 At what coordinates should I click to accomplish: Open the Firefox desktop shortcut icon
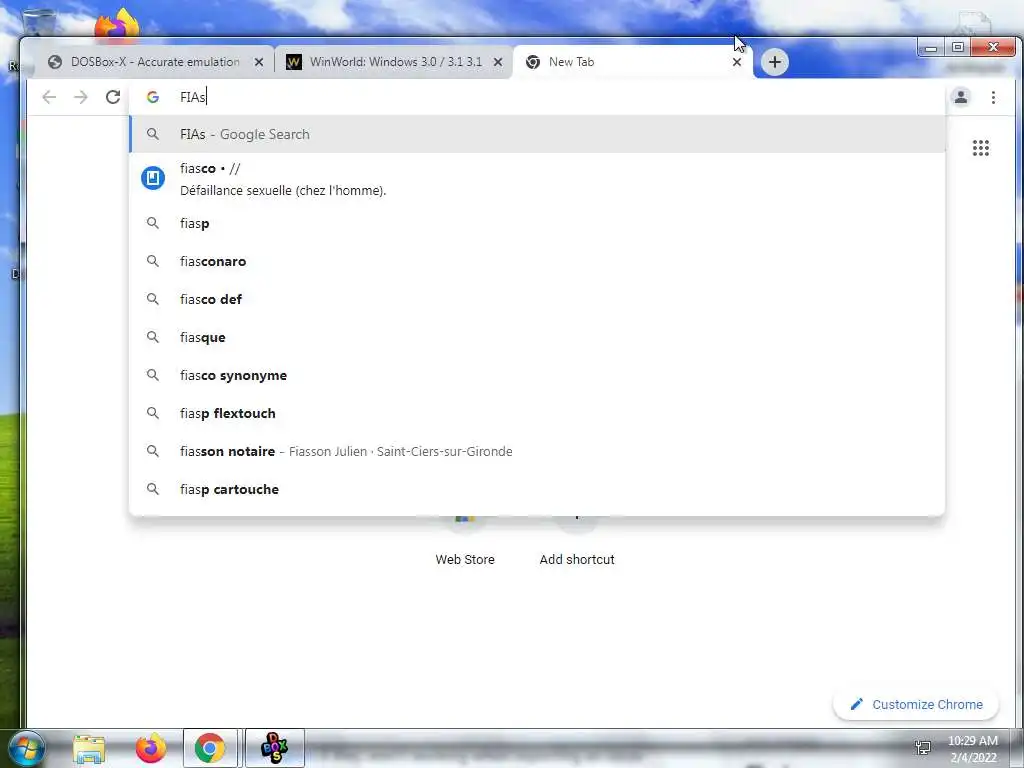[x=117, y=25]
